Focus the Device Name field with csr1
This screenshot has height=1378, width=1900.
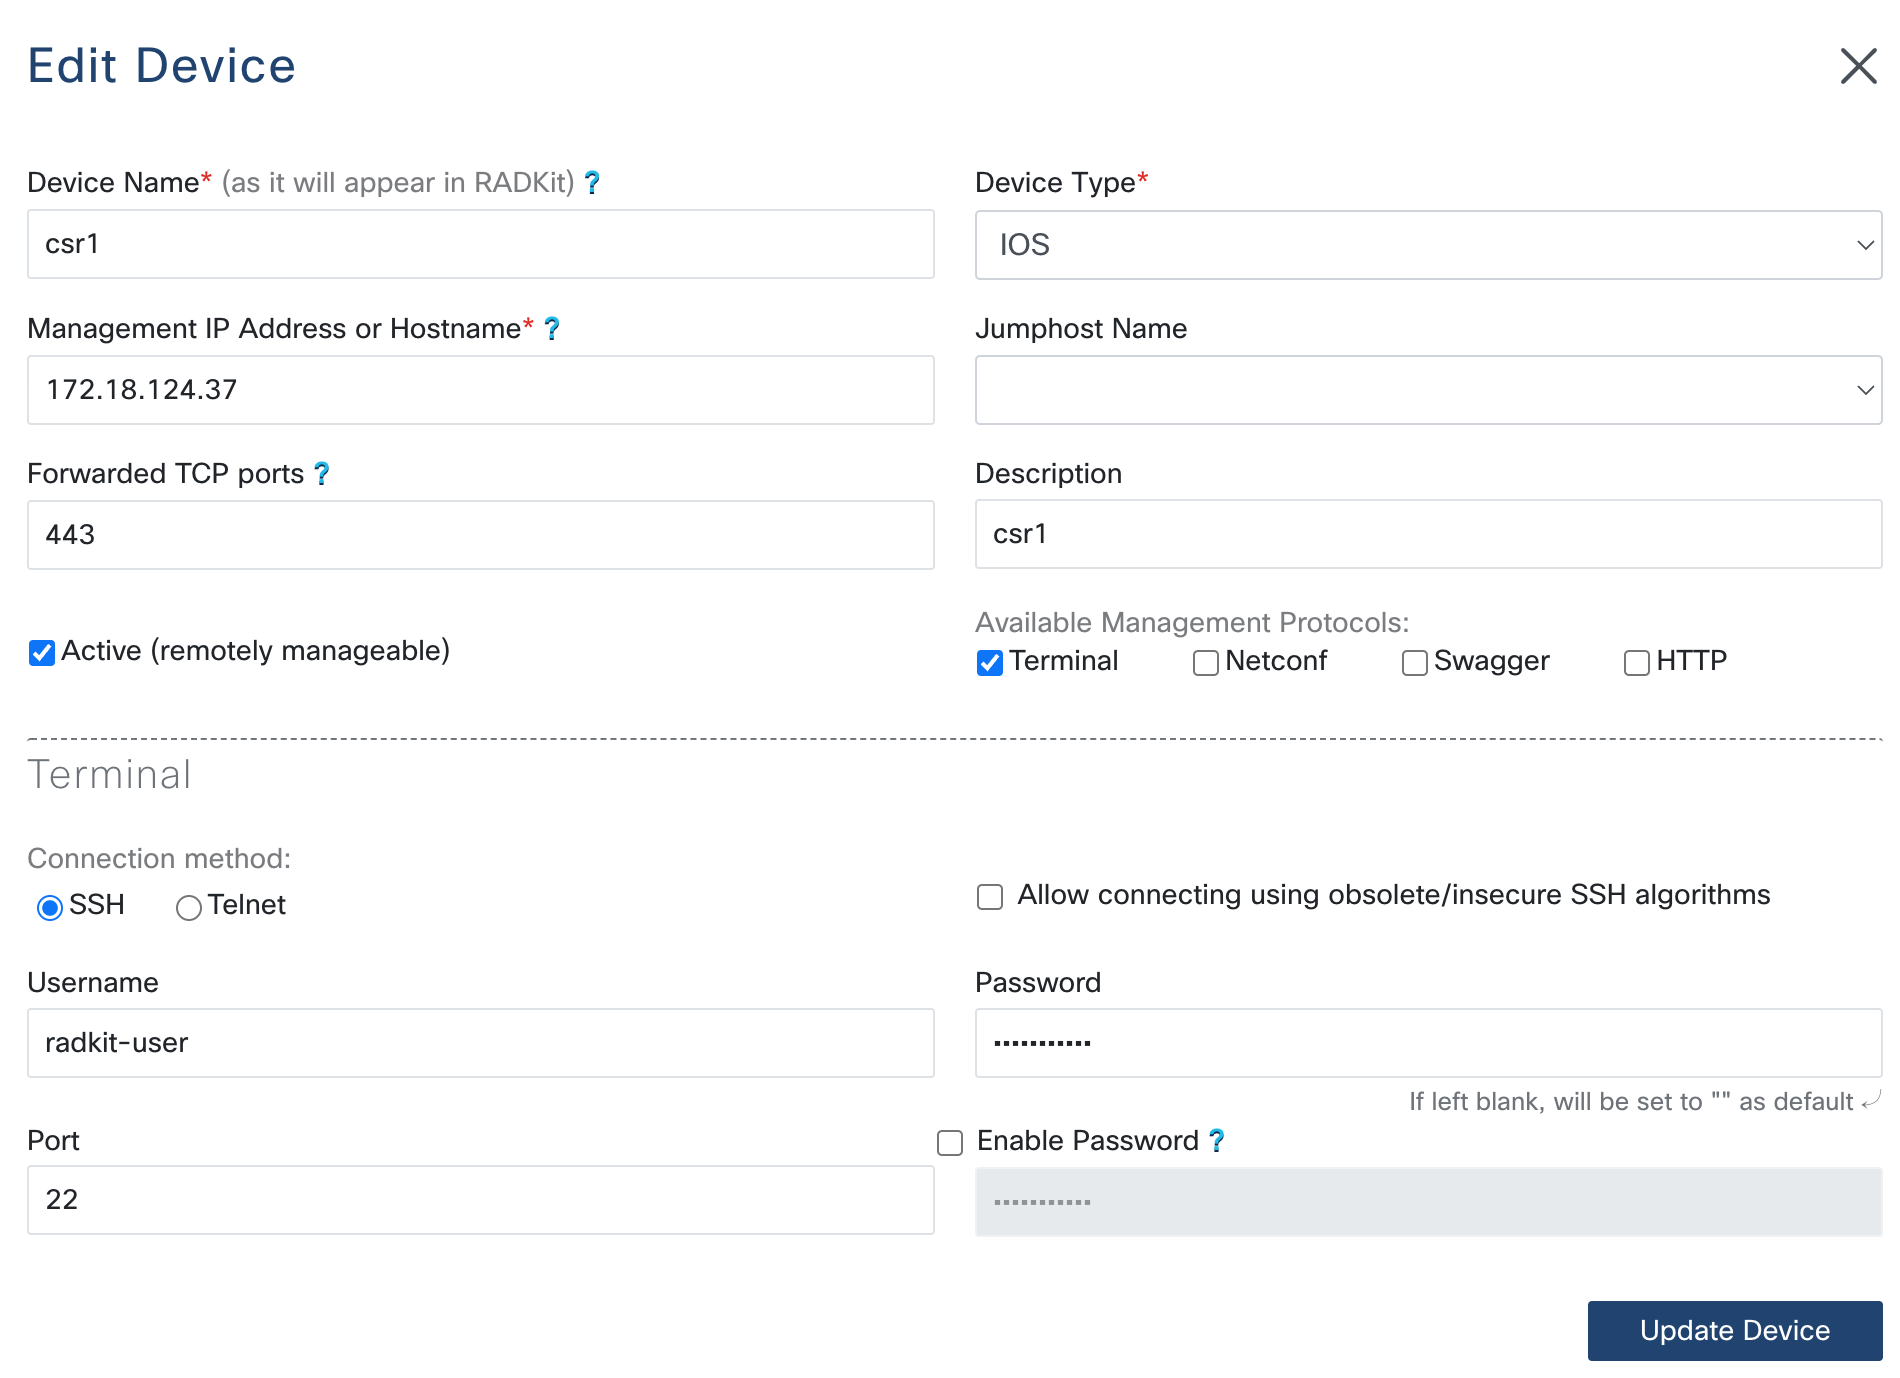[481, 244]
